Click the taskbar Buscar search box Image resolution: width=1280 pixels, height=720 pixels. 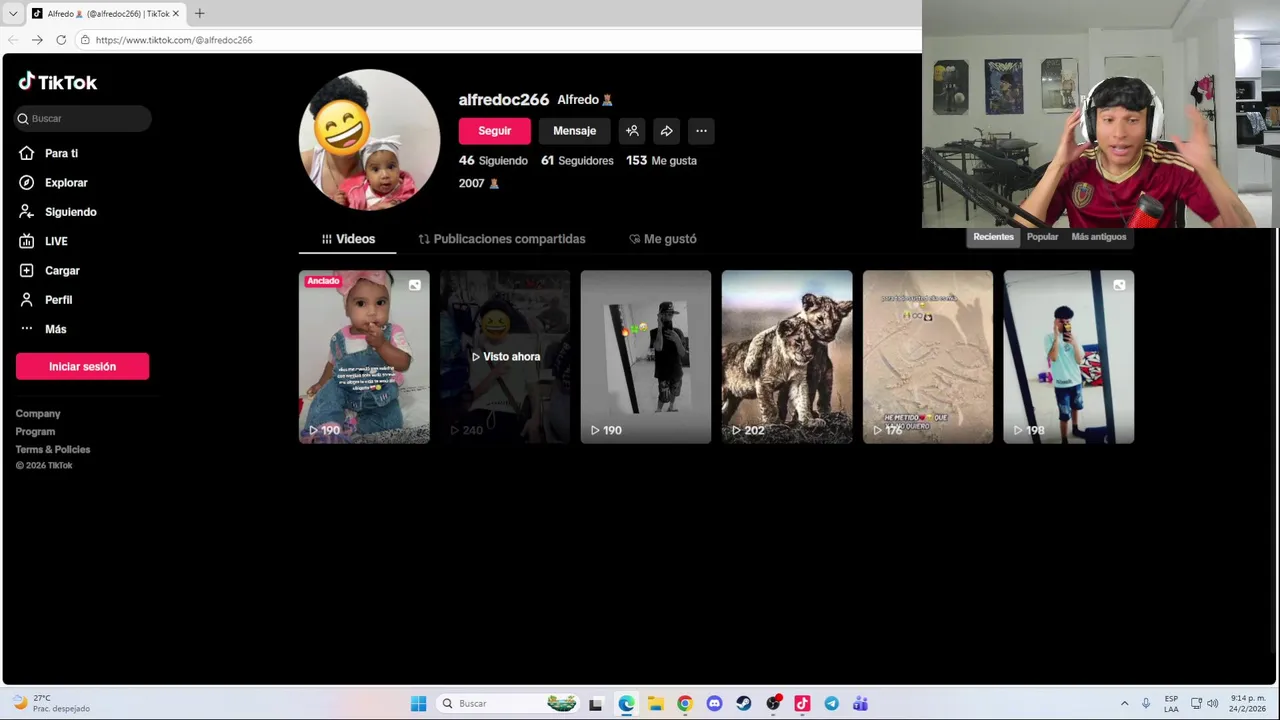[x=510, y=704]
